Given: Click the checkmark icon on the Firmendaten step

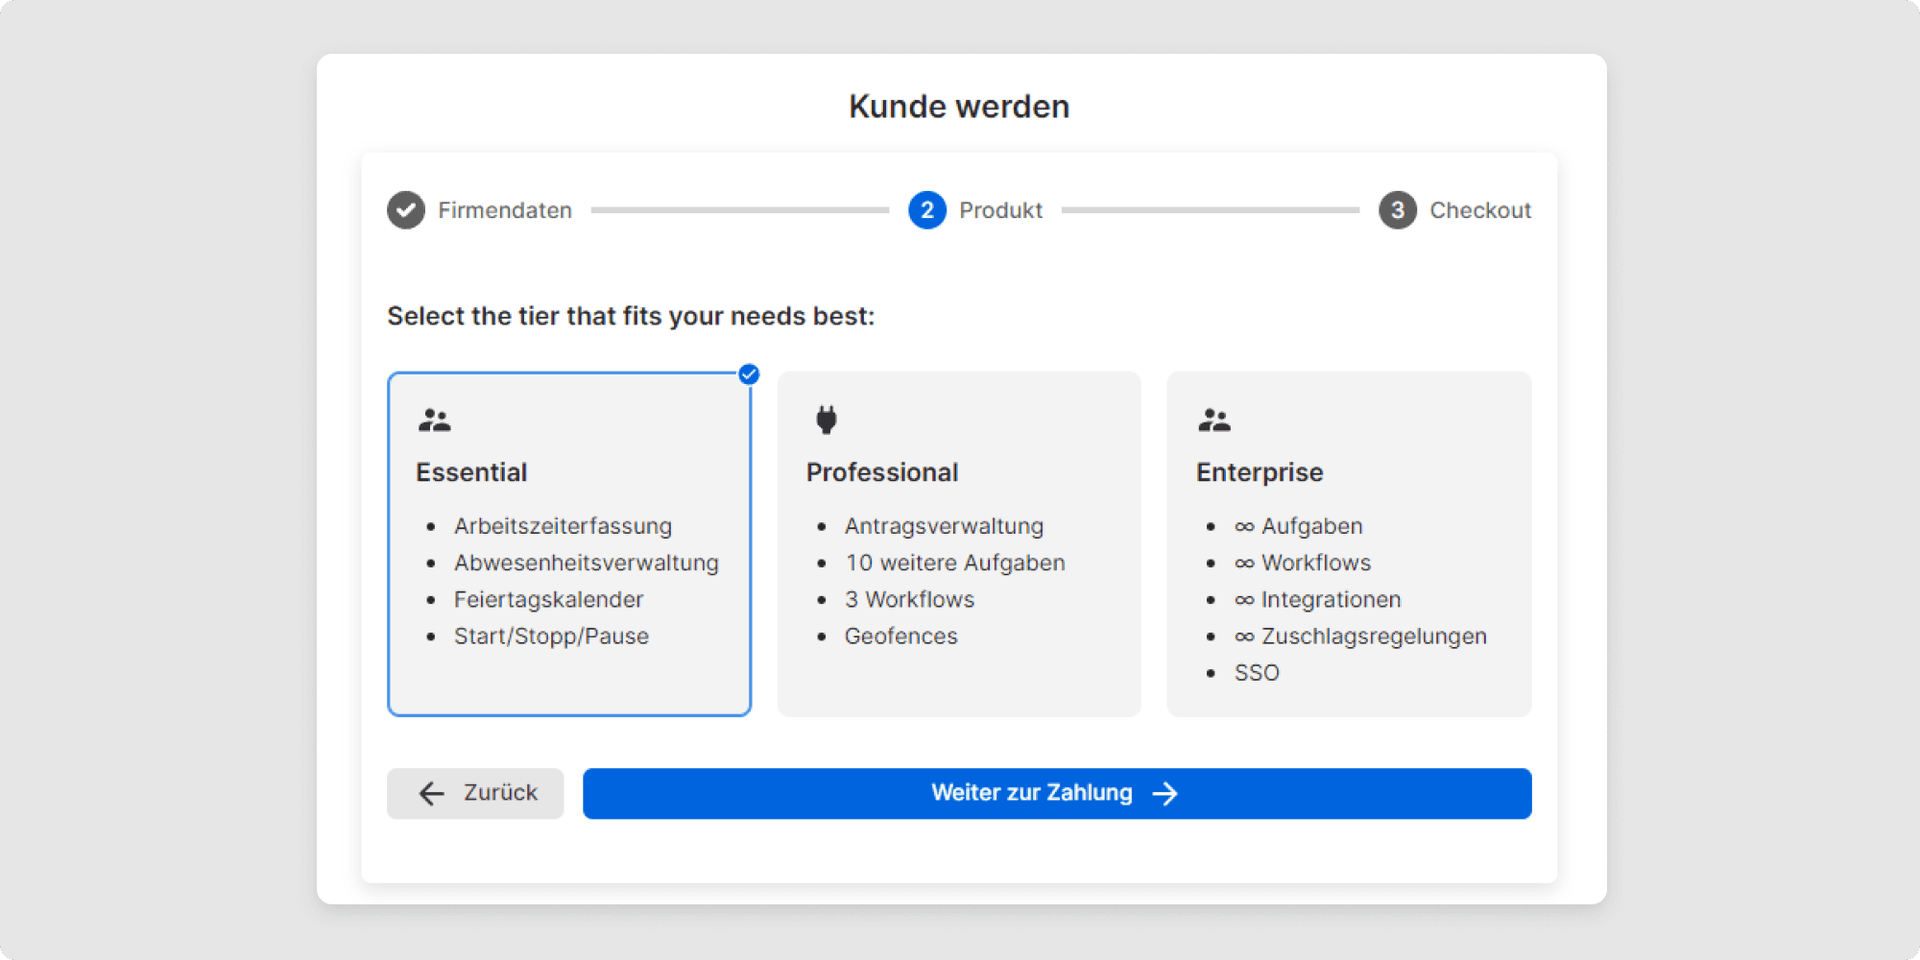Looking at the screenshot, I should (406, 210).
